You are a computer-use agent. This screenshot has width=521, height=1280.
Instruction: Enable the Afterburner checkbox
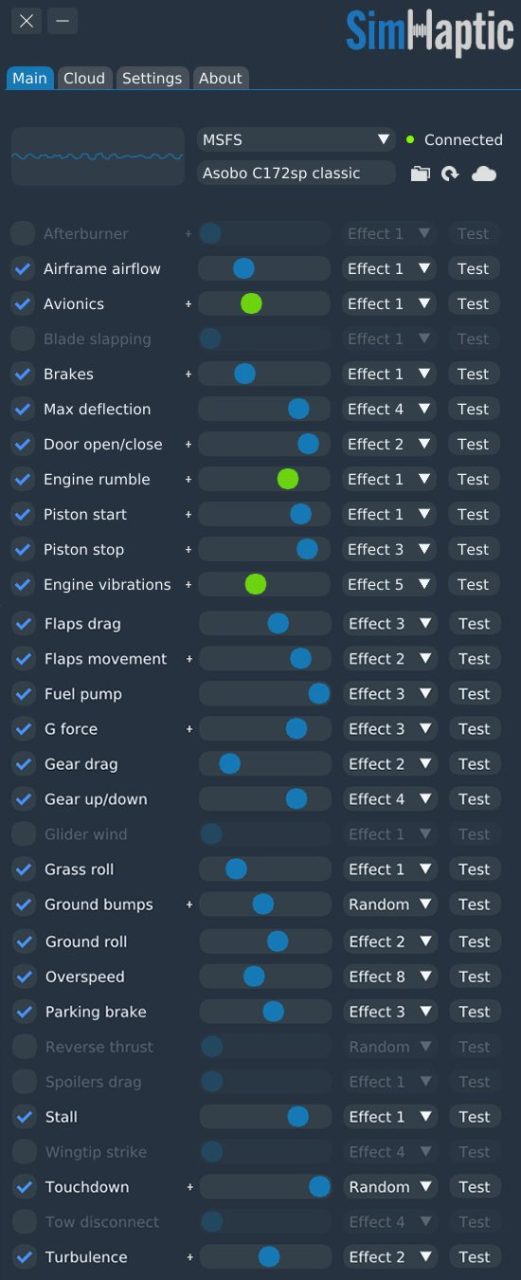tap(22, 234)
